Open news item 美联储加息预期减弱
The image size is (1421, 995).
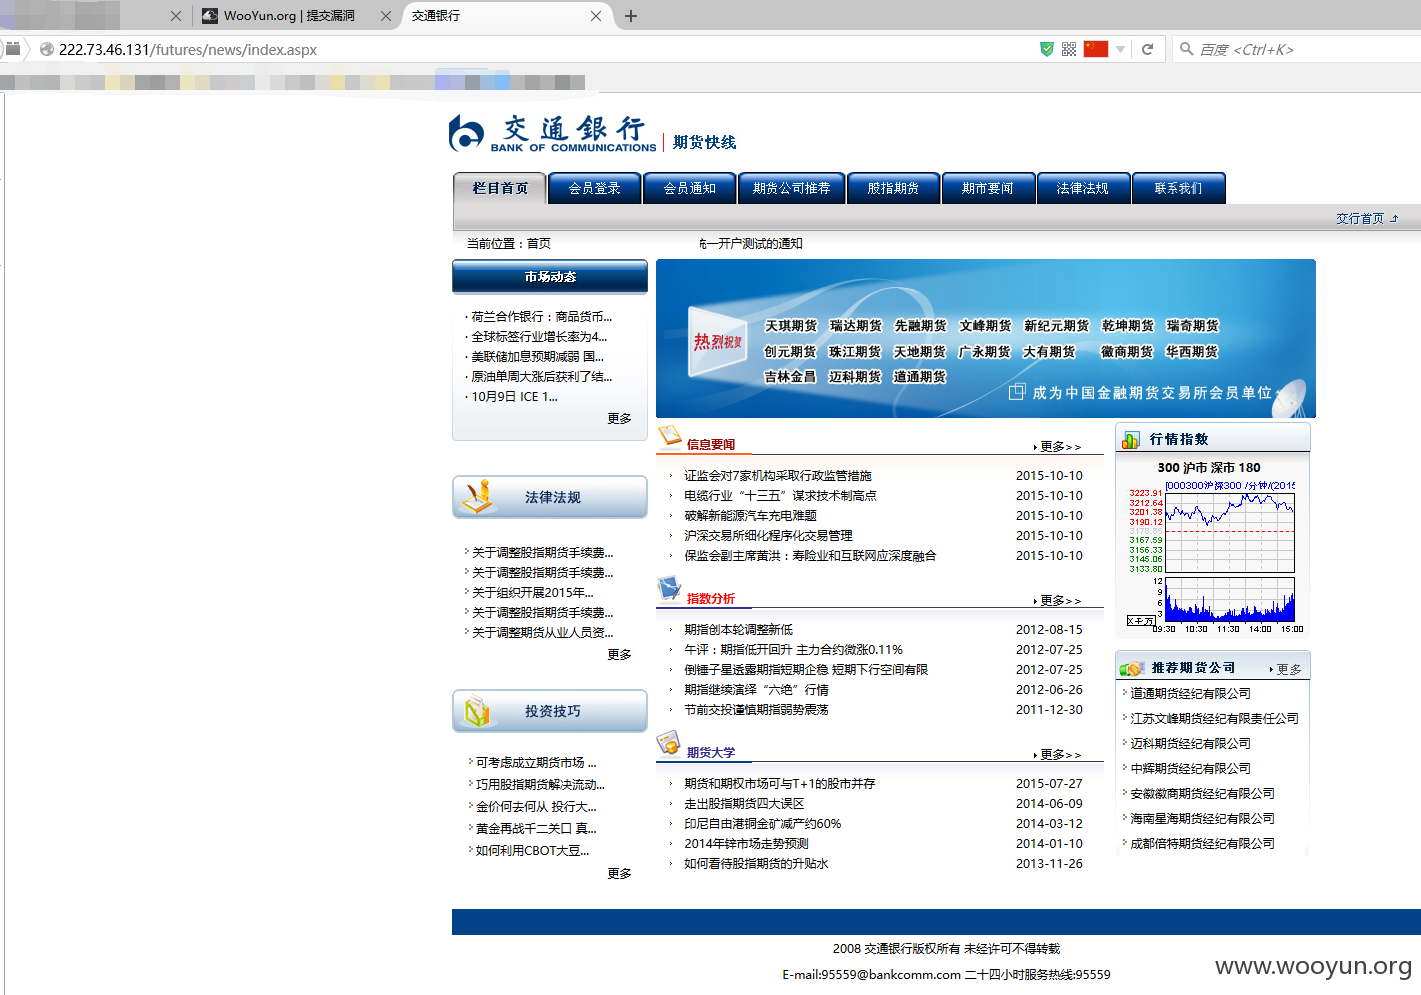click(x=537, y=356)
